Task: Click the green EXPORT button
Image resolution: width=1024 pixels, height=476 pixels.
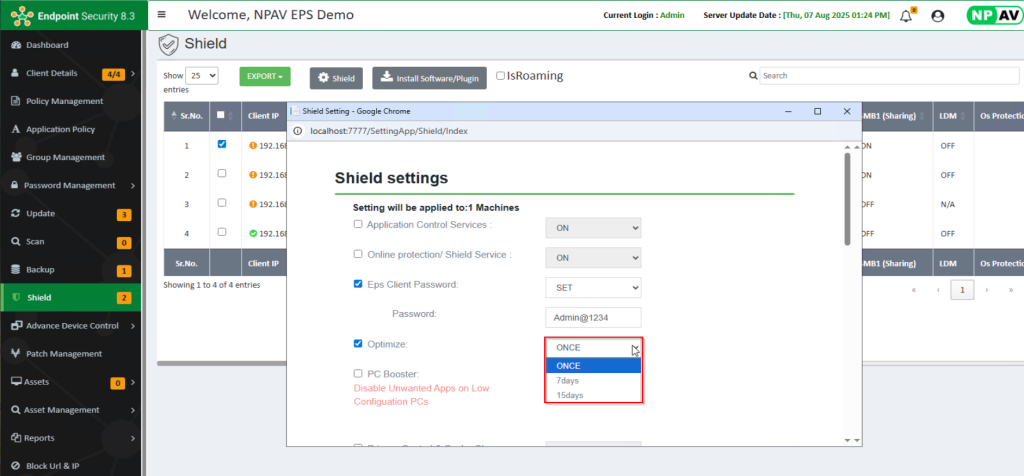Action: click(264, 77)
